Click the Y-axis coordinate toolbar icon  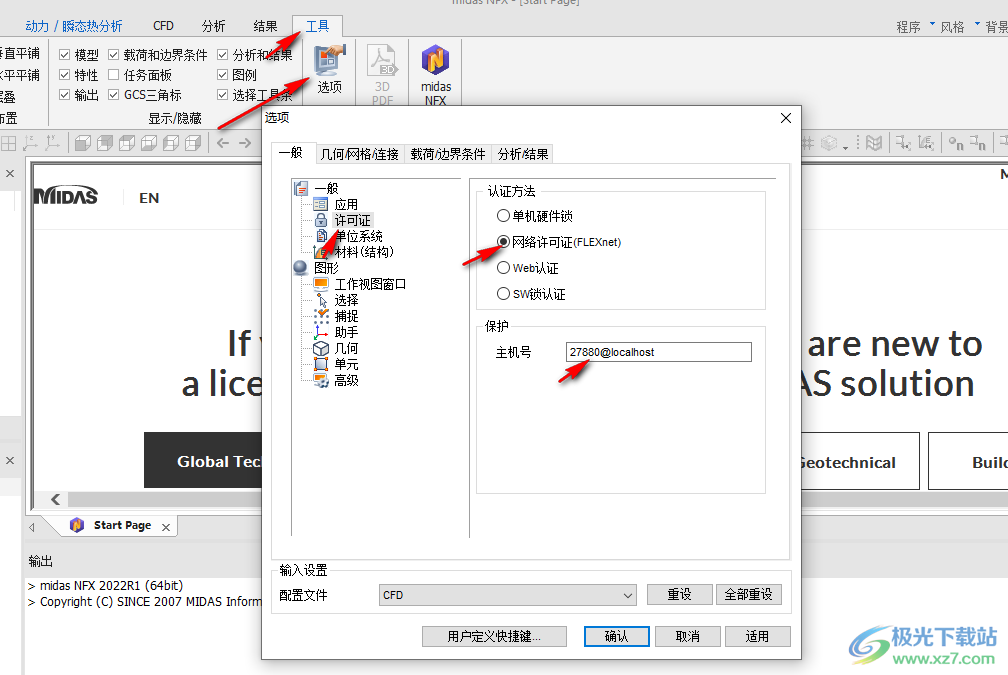52,143
